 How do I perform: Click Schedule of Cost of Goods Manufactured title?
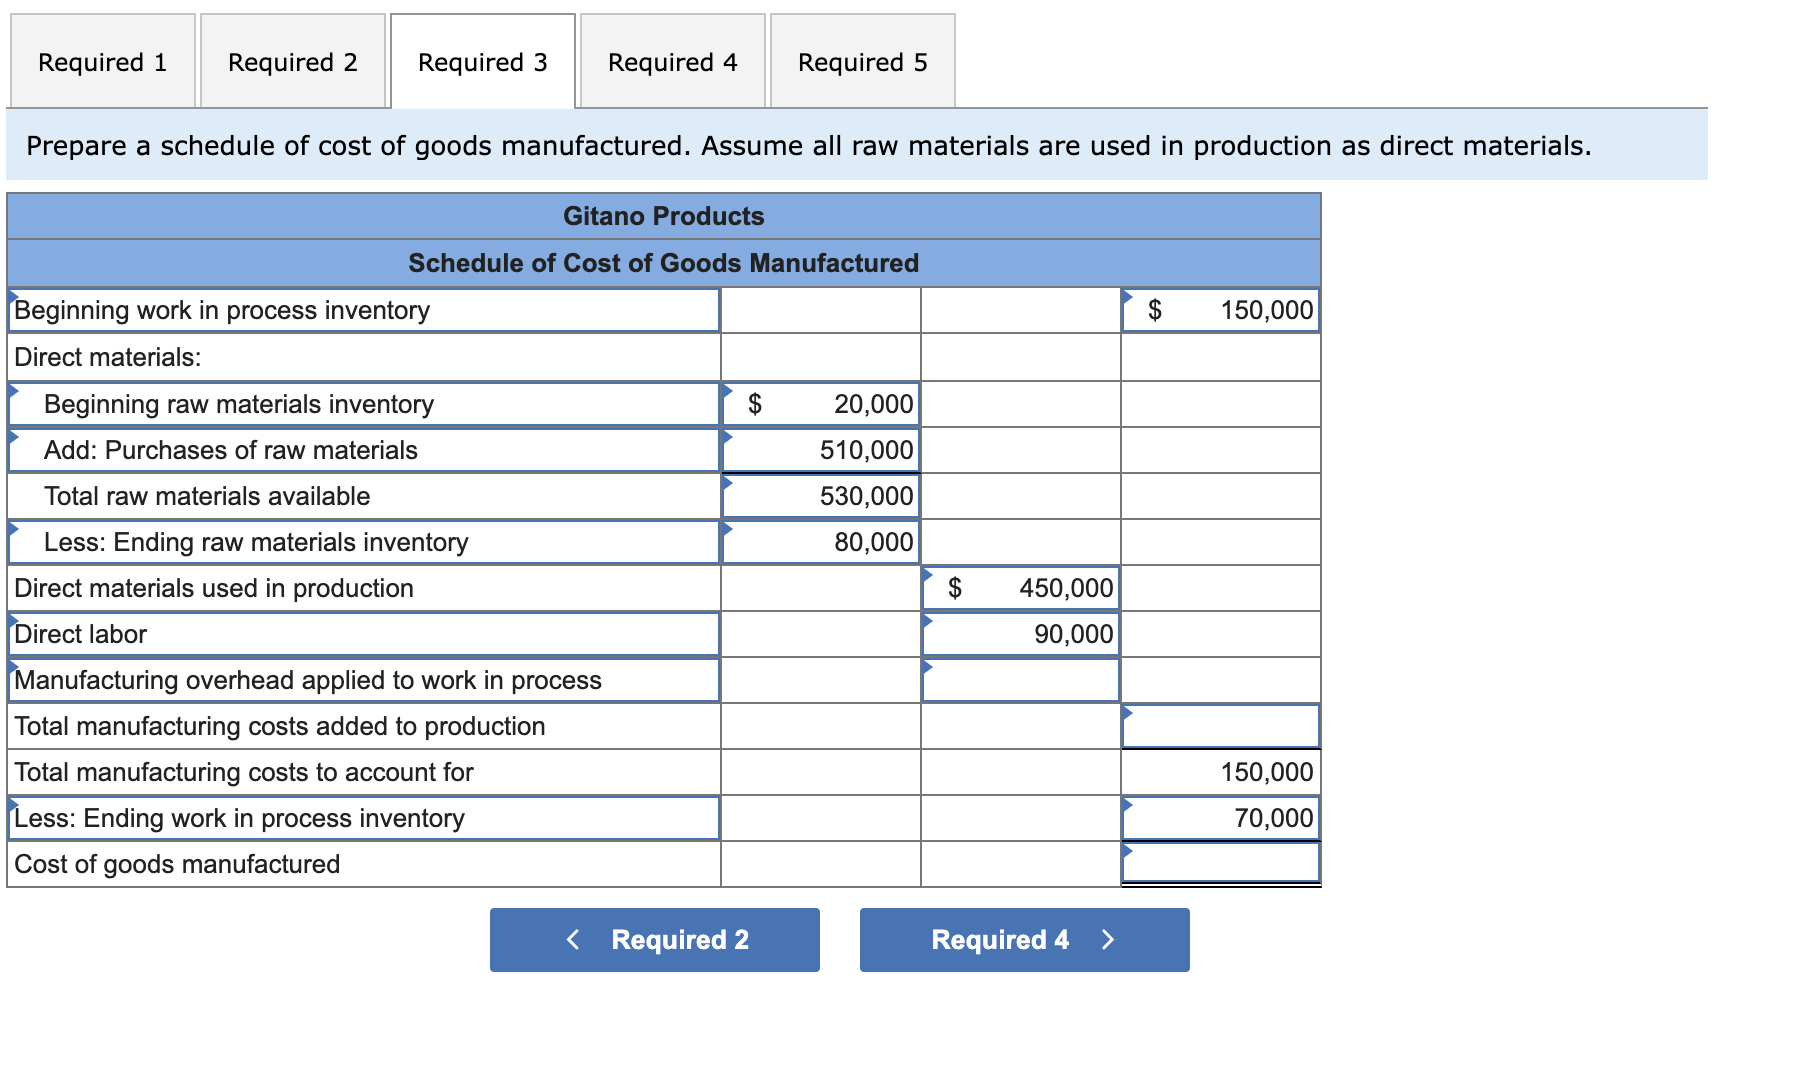(664, 263)
